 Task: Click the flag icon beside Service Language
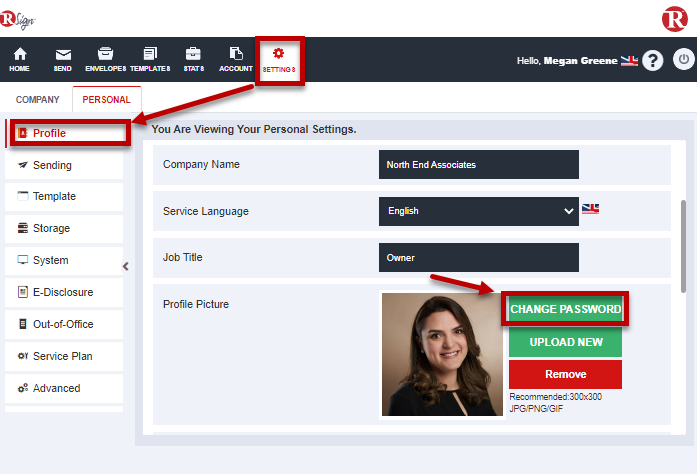pyautogui.click(x=590, y=209)
